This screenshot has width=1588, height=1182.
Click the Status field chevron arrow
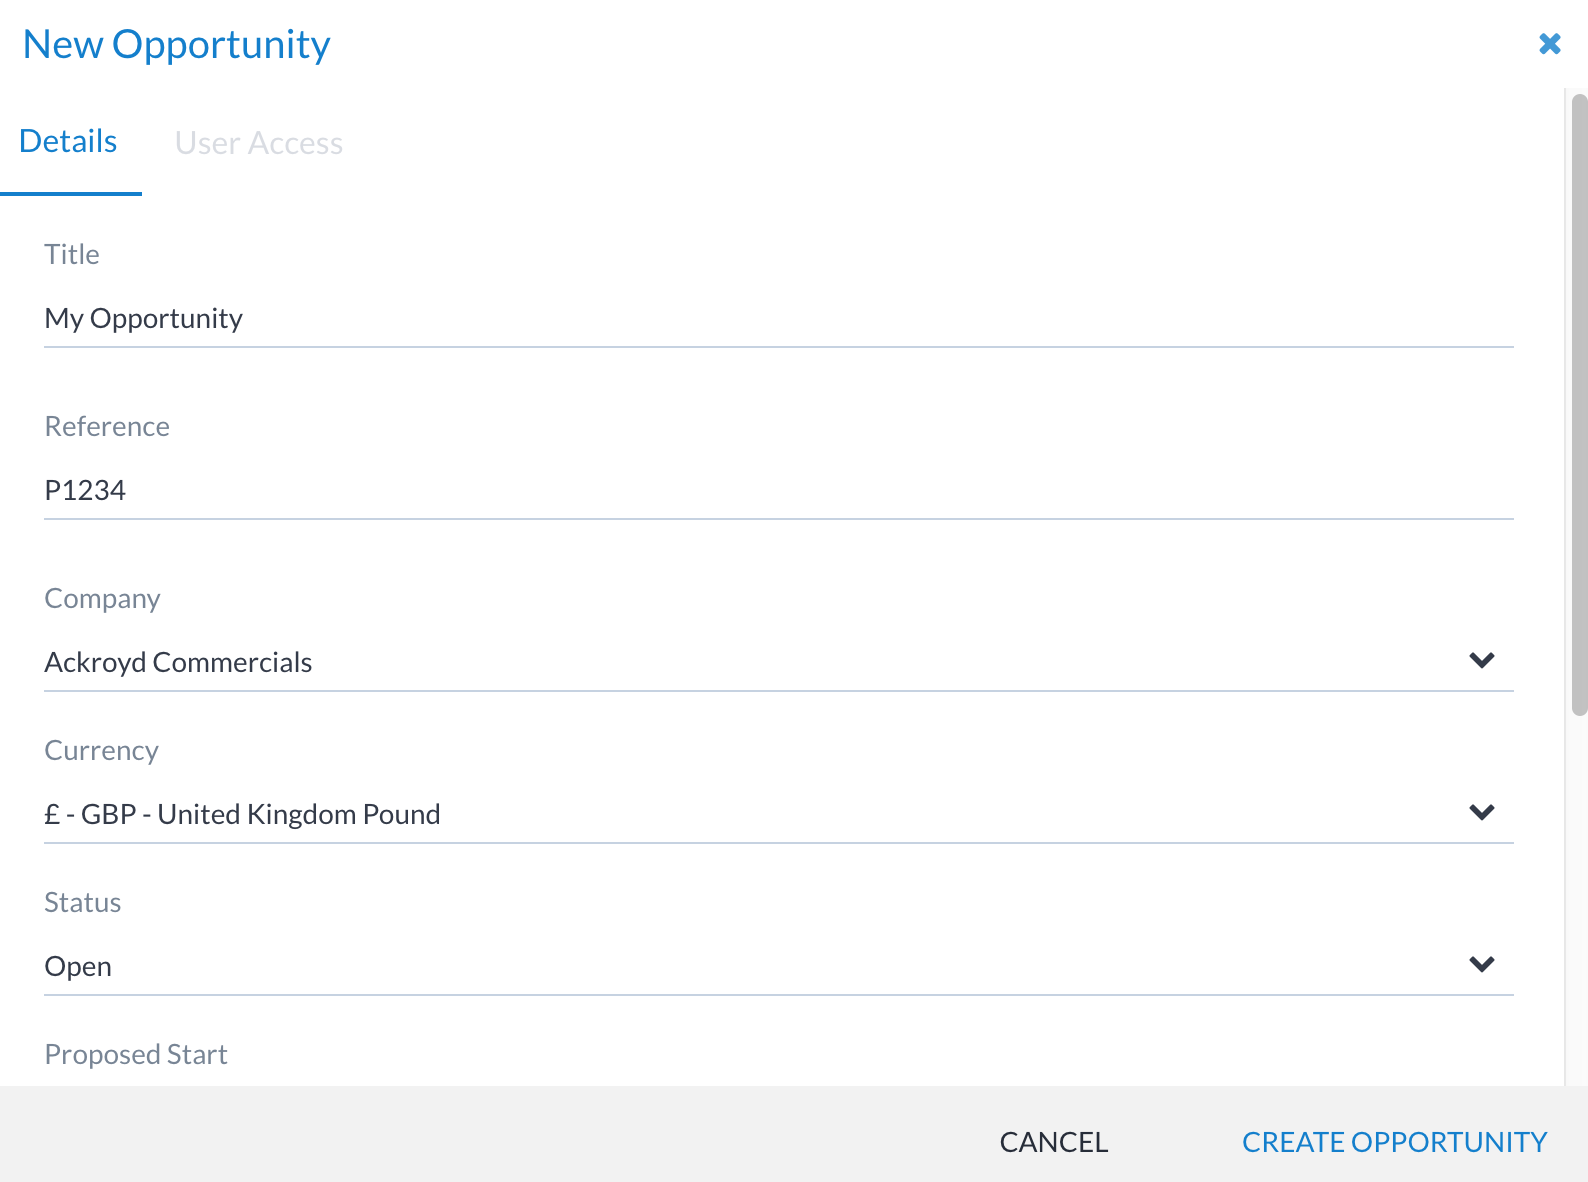coord(1481,964)
